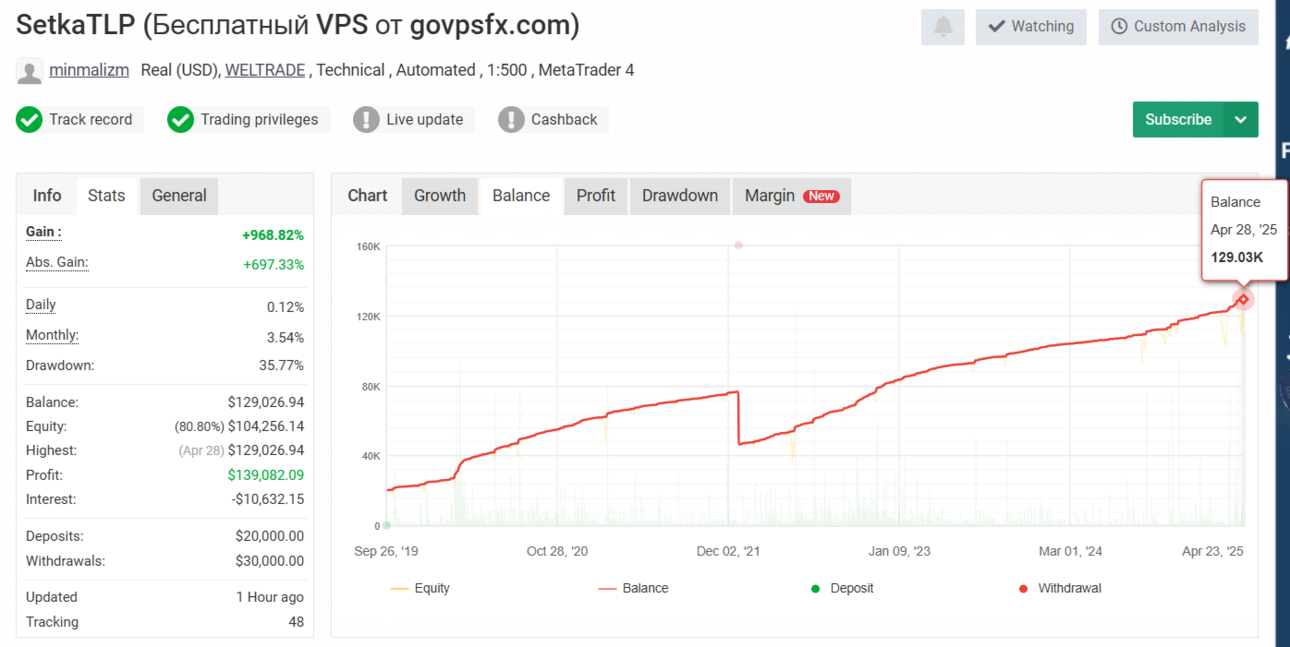Image resolution: width=1290 pixels, height=647 pixels.
Task: Click the notification bell icon
Action: coord(943,27)
